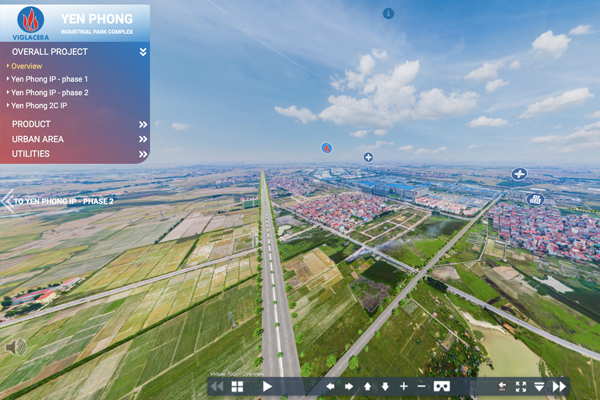This screenshot has width=600, height=400.
Task: Open the thumbnails grid in toolbar
Action: pyautogui.click(x=237, y=386)
